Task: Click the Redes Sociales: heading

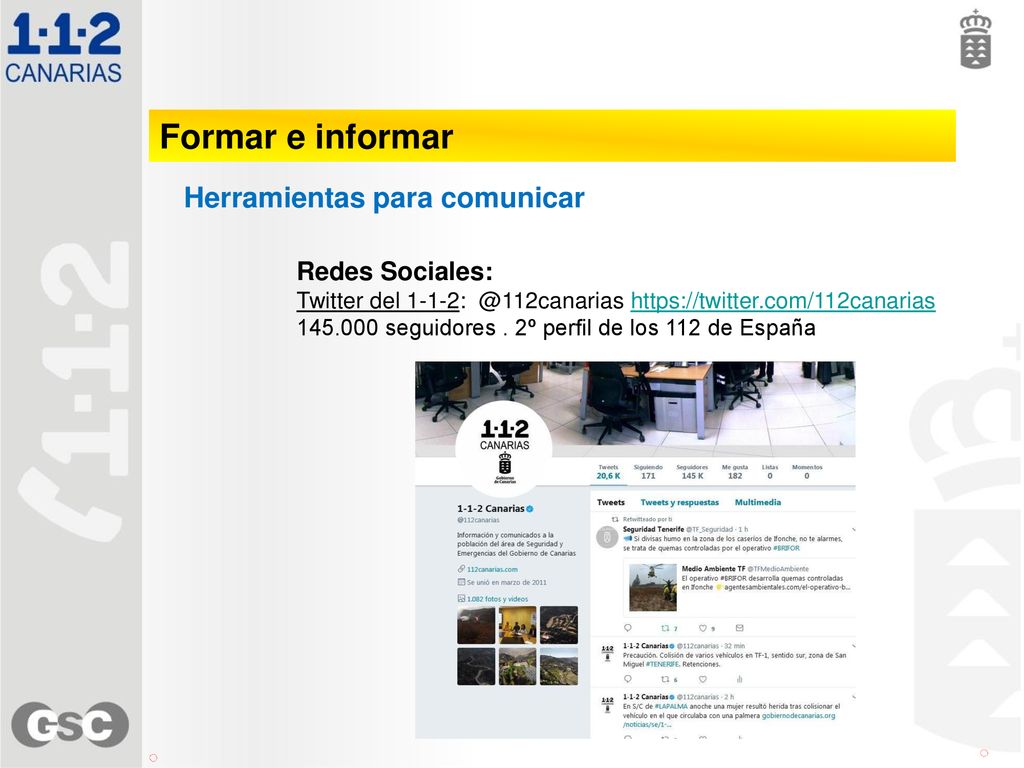Action: 394,270
